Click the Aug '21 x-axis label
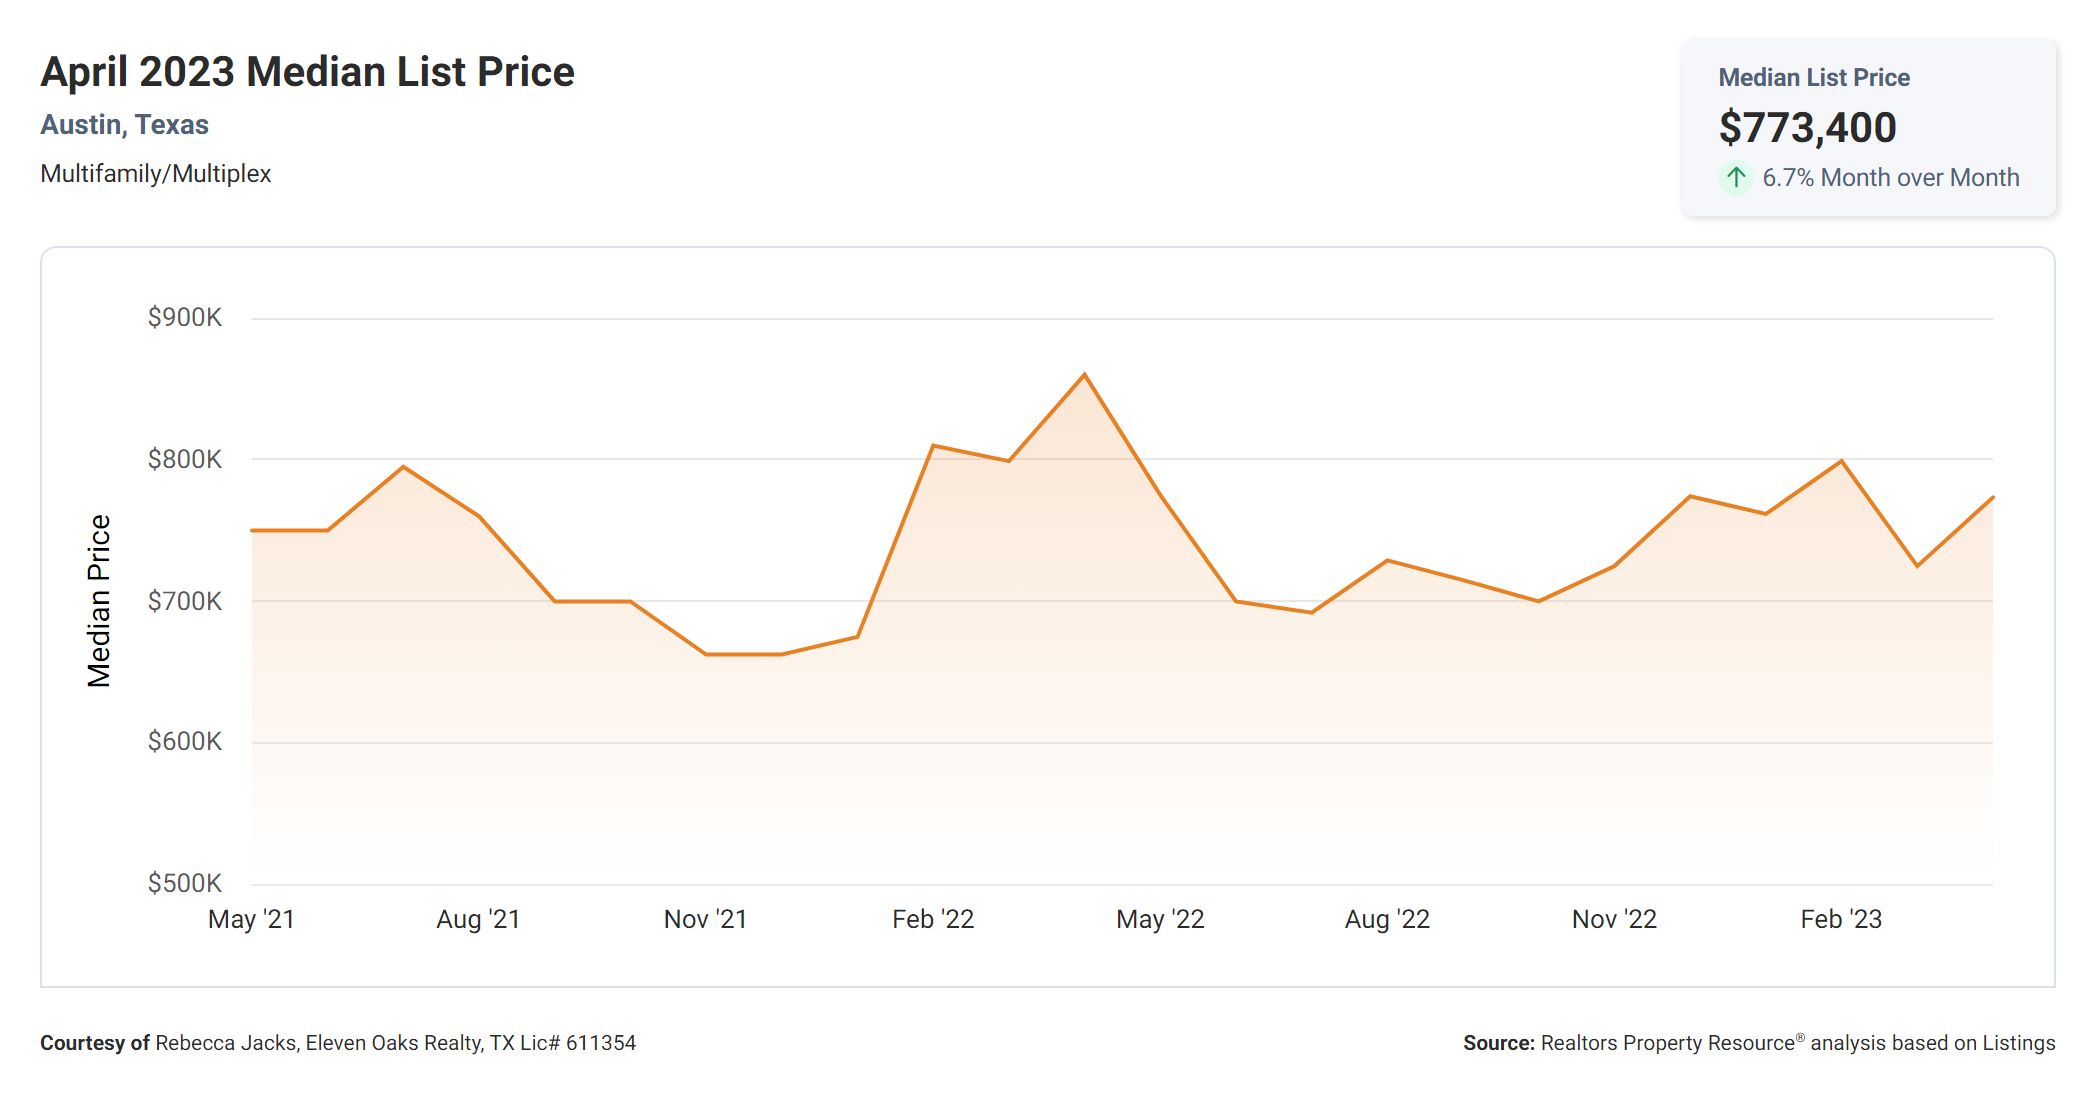Screen dimensions: 2096x1100 (x=478, y=919)
